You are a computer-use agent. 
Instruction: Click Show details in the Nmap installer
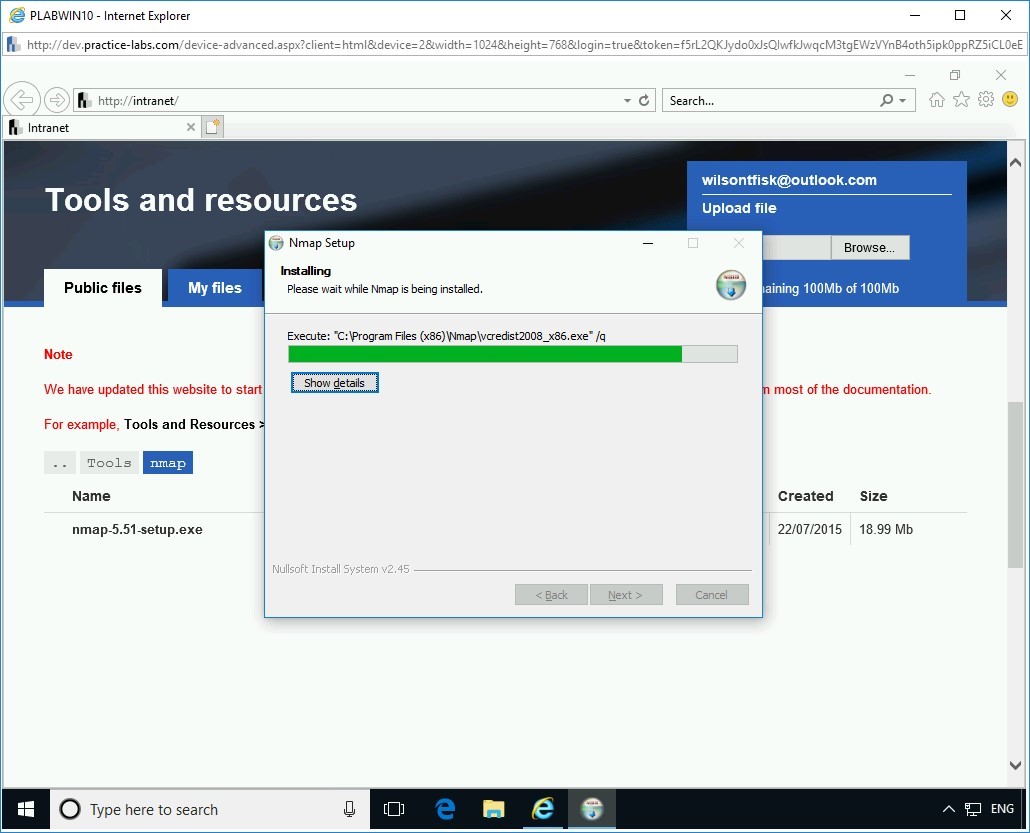334,382
